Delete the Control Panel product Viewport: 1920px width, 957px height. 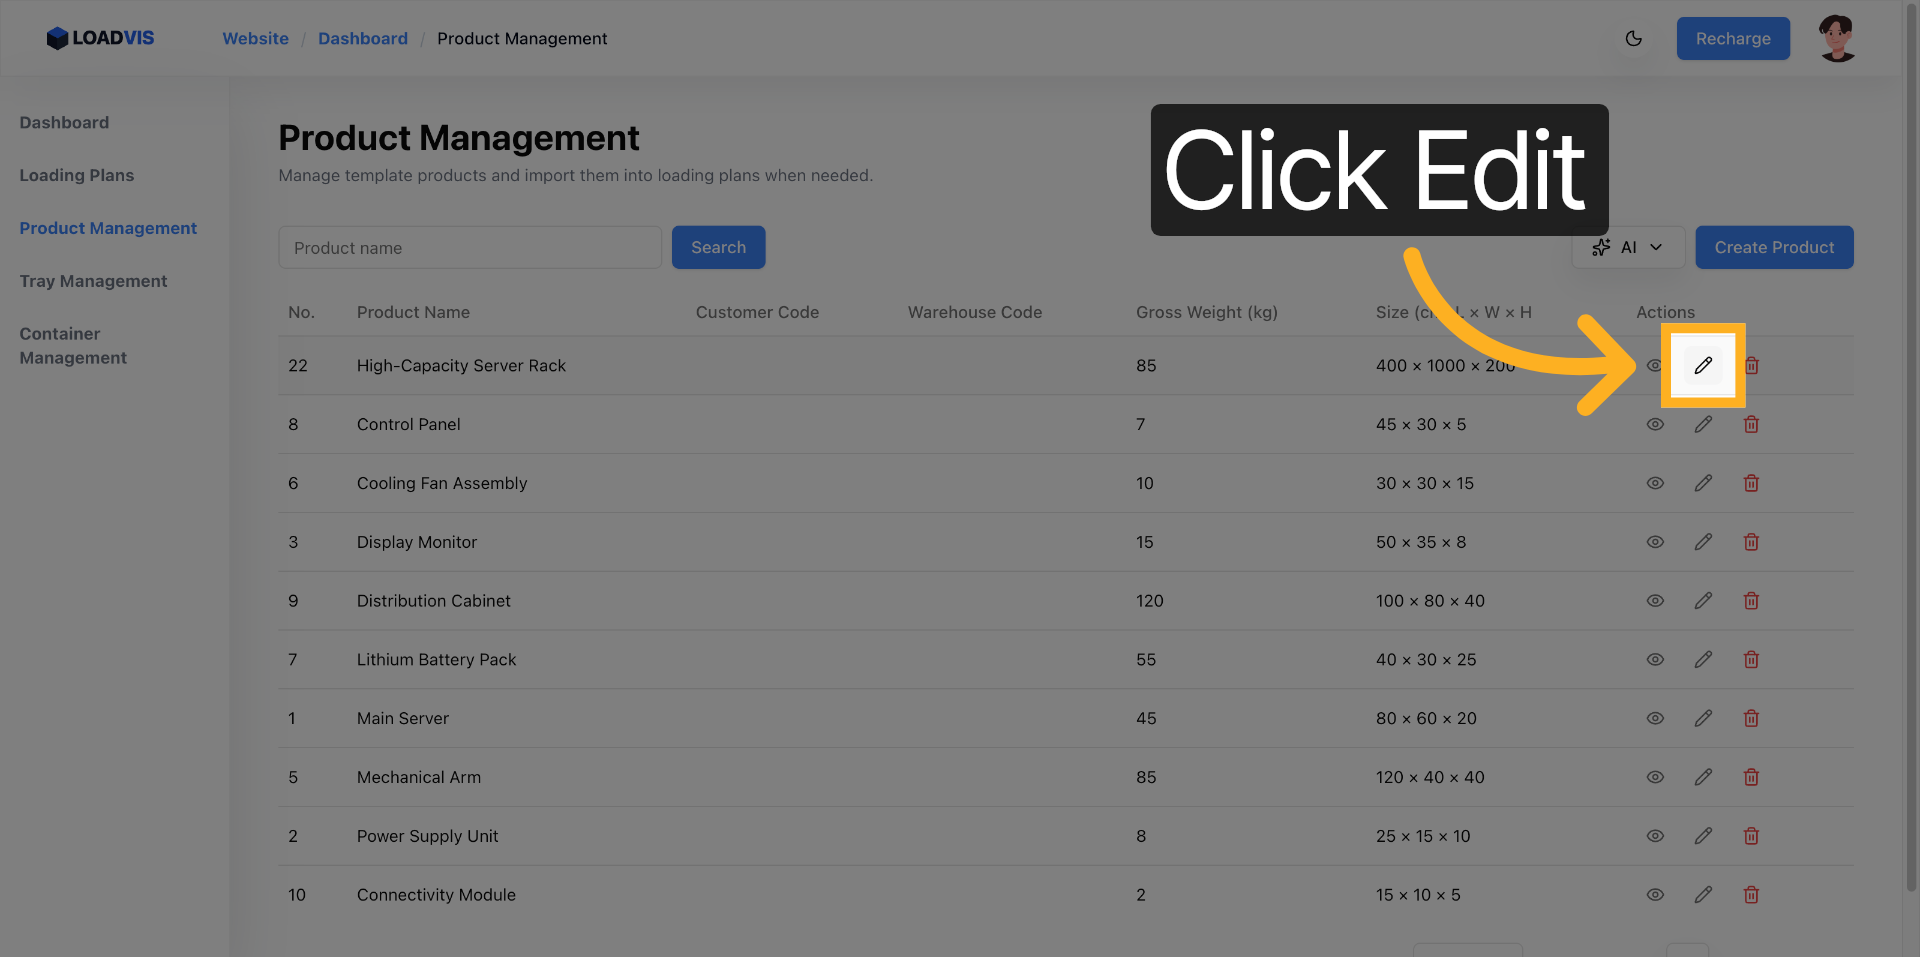(1751, 425)
